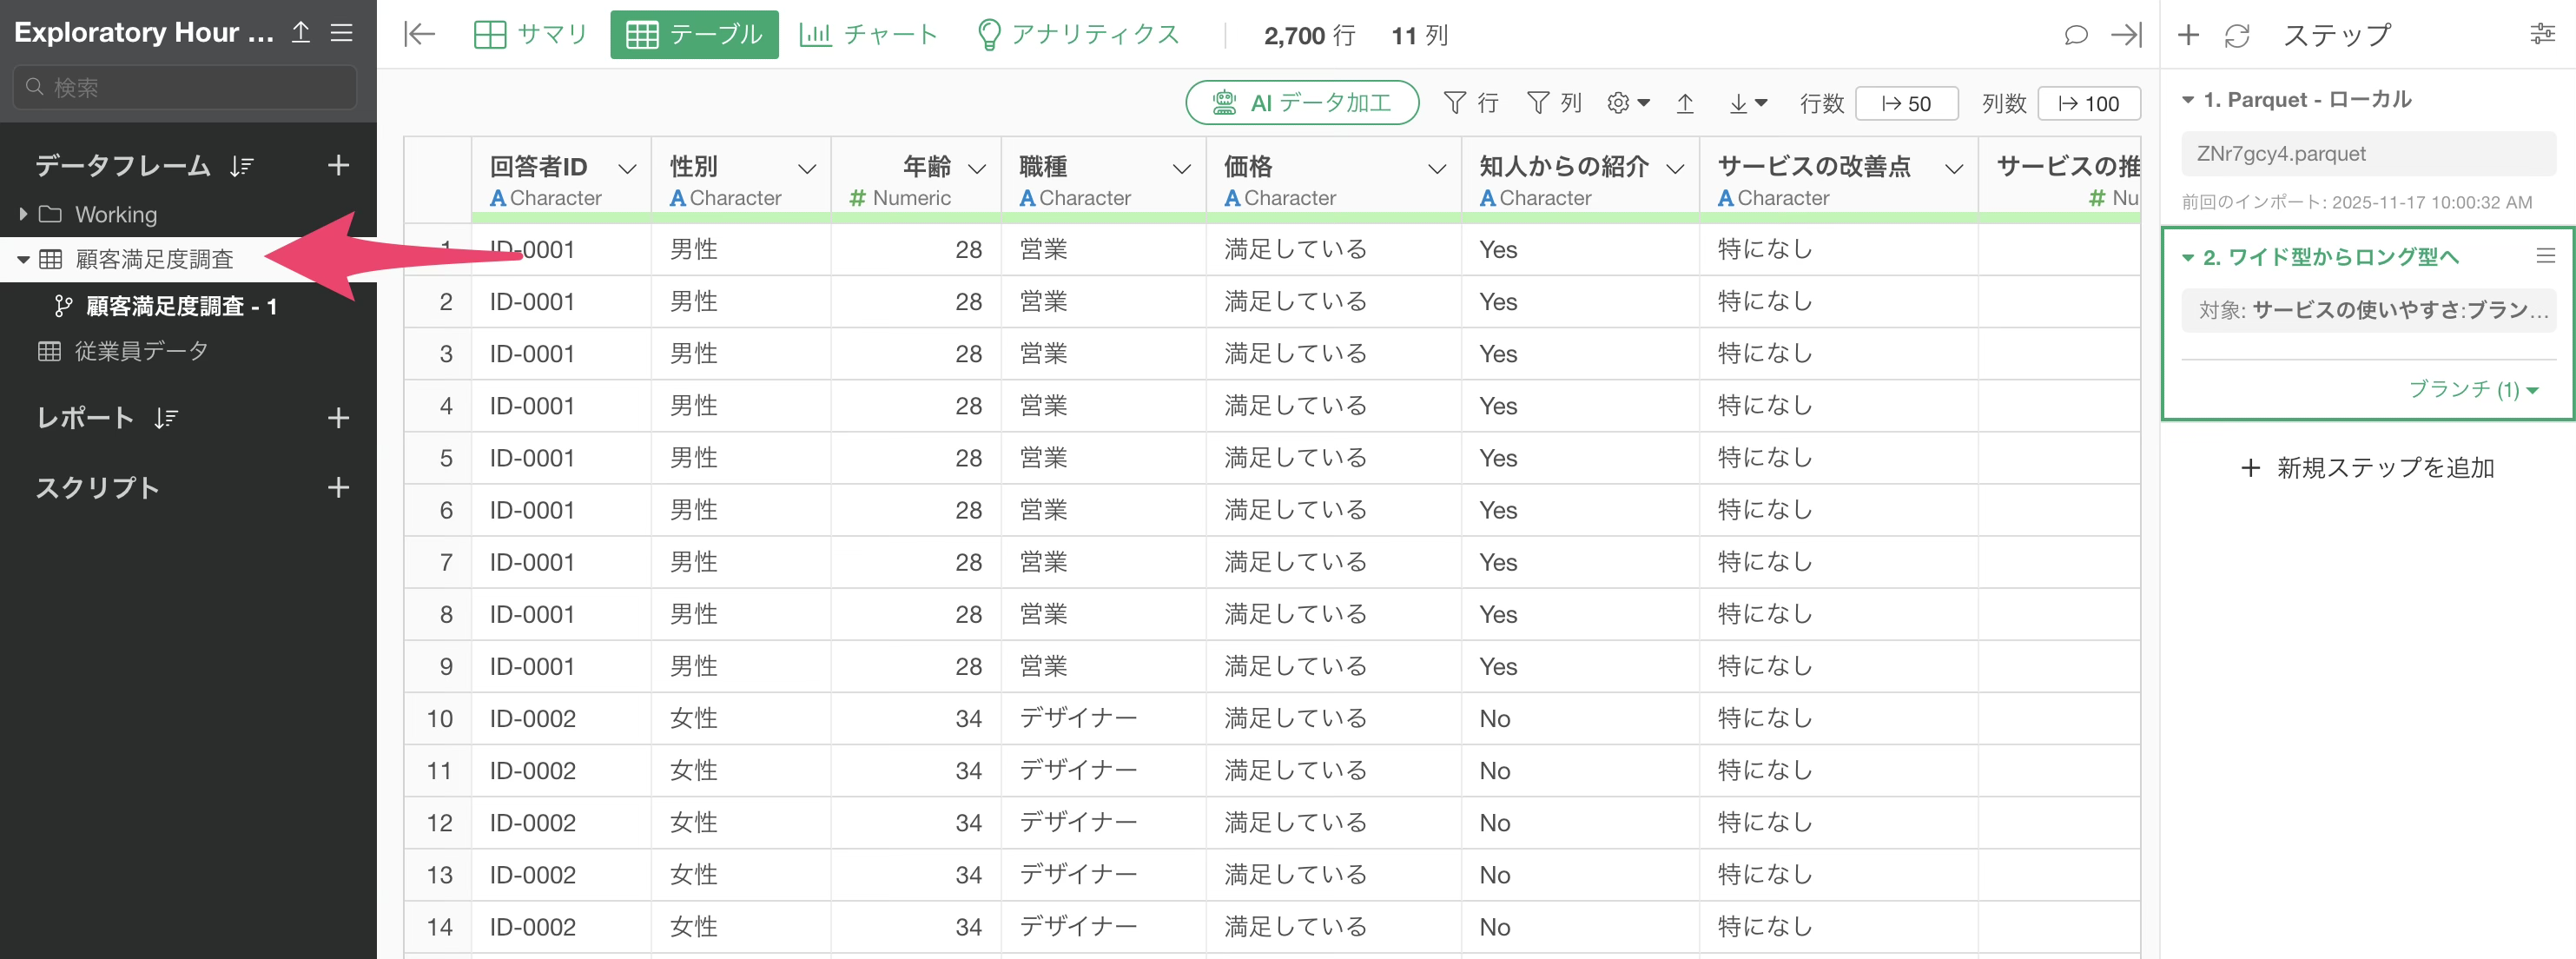Screen dimensions: 2576x959
Task: Click the project hamburger menu icon
Action: pyautogui.click(x=342, y=33)
